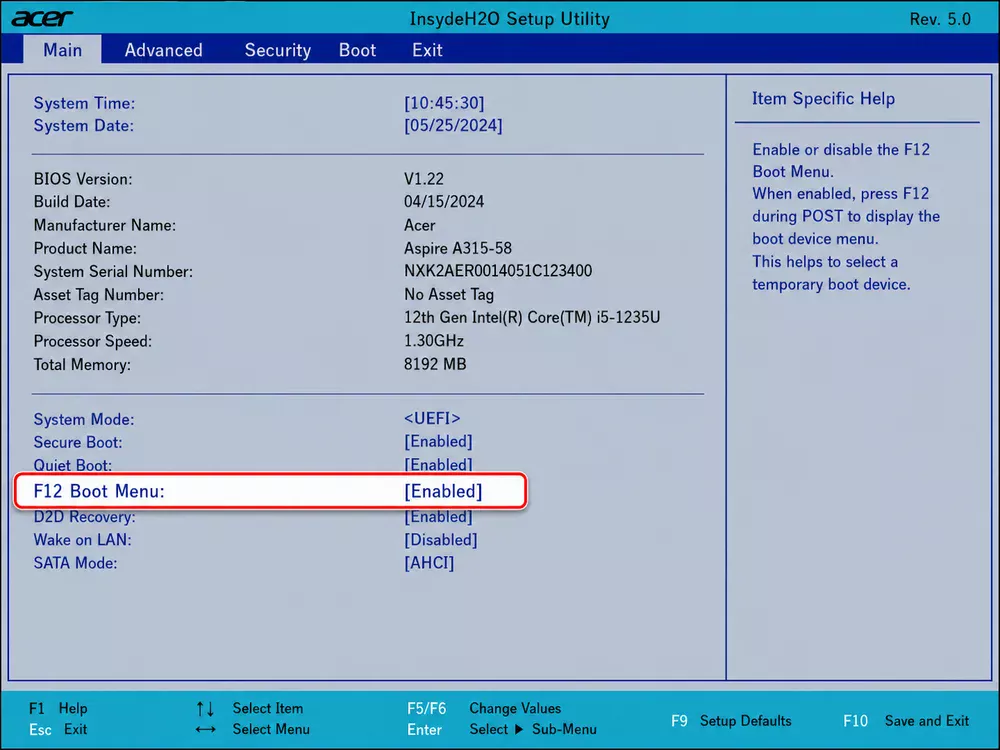Select the System Date value field

click(453, 126)
